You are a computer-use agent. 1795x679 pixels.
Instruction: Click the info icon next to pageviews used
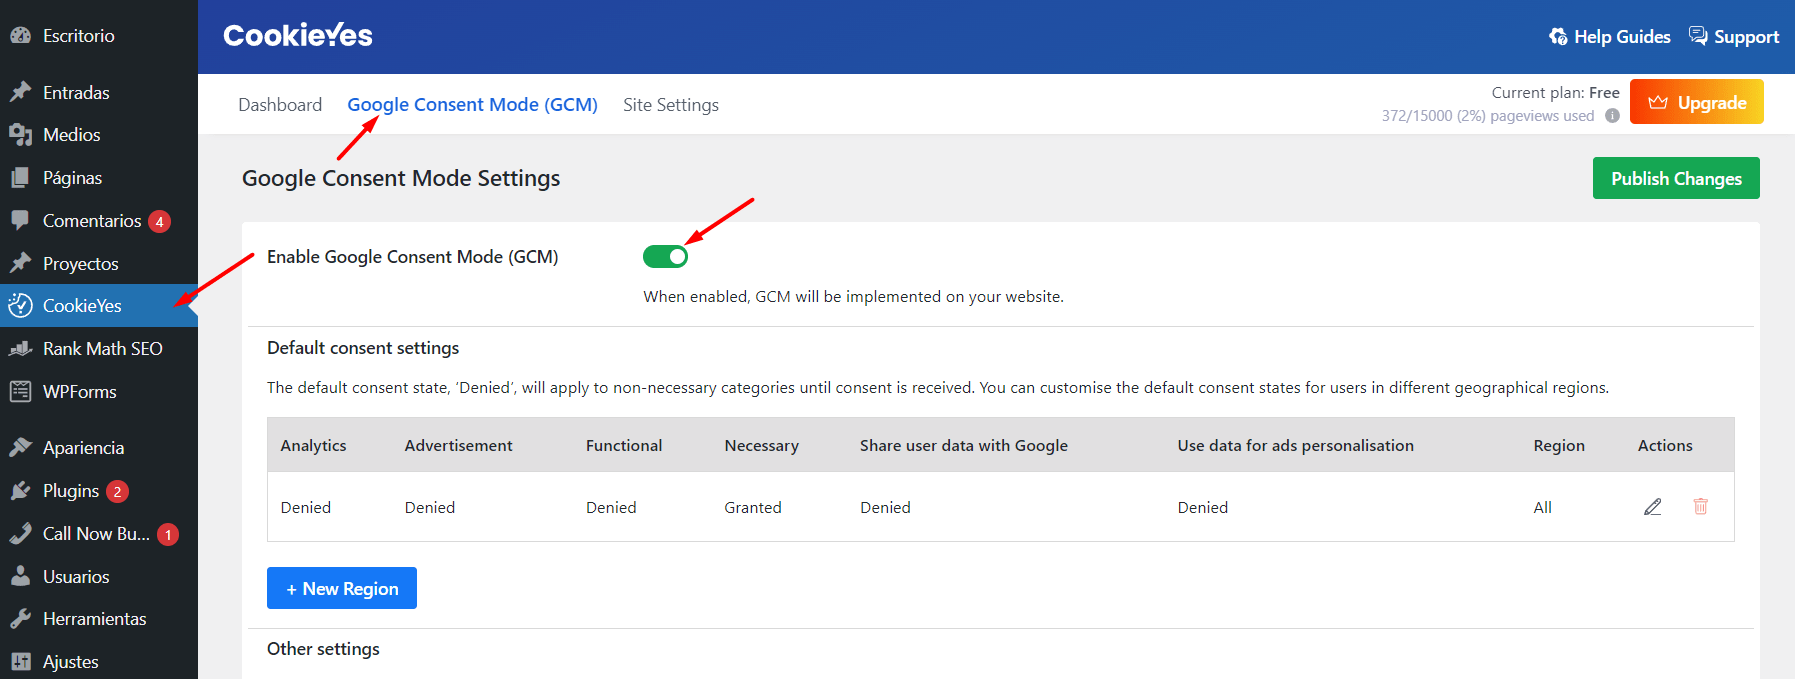tap(1612, 115)
